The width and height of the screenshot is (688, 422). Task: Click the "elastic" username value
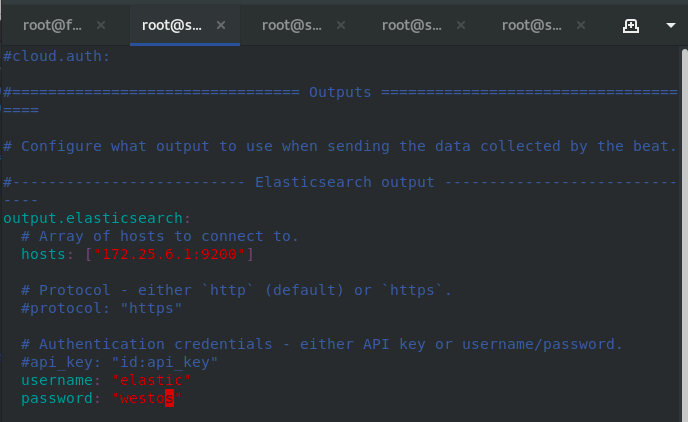point(151,380)
